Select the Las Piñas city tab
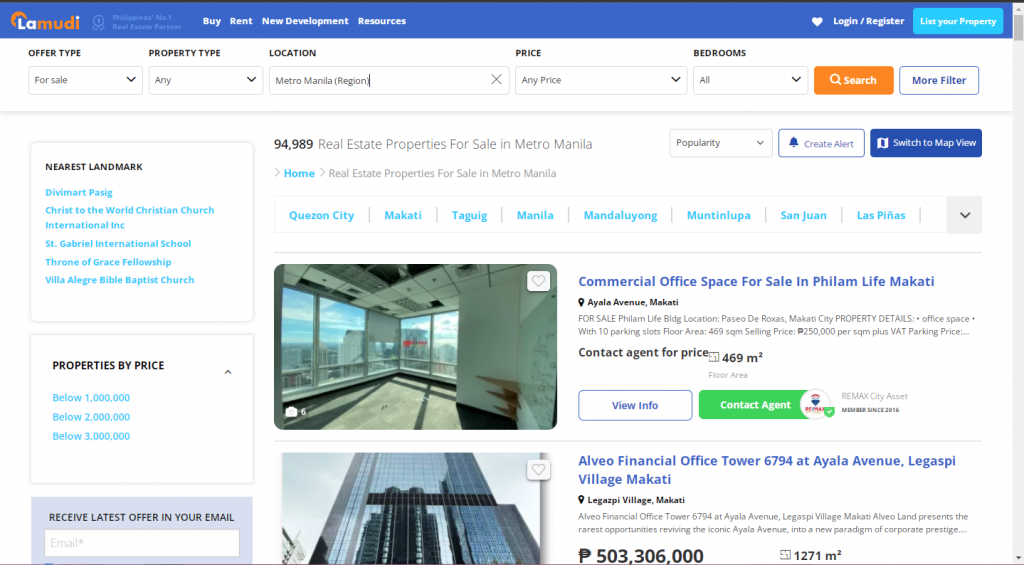The width and height of the screenshot is (1024, 565). tap(881, 215)
